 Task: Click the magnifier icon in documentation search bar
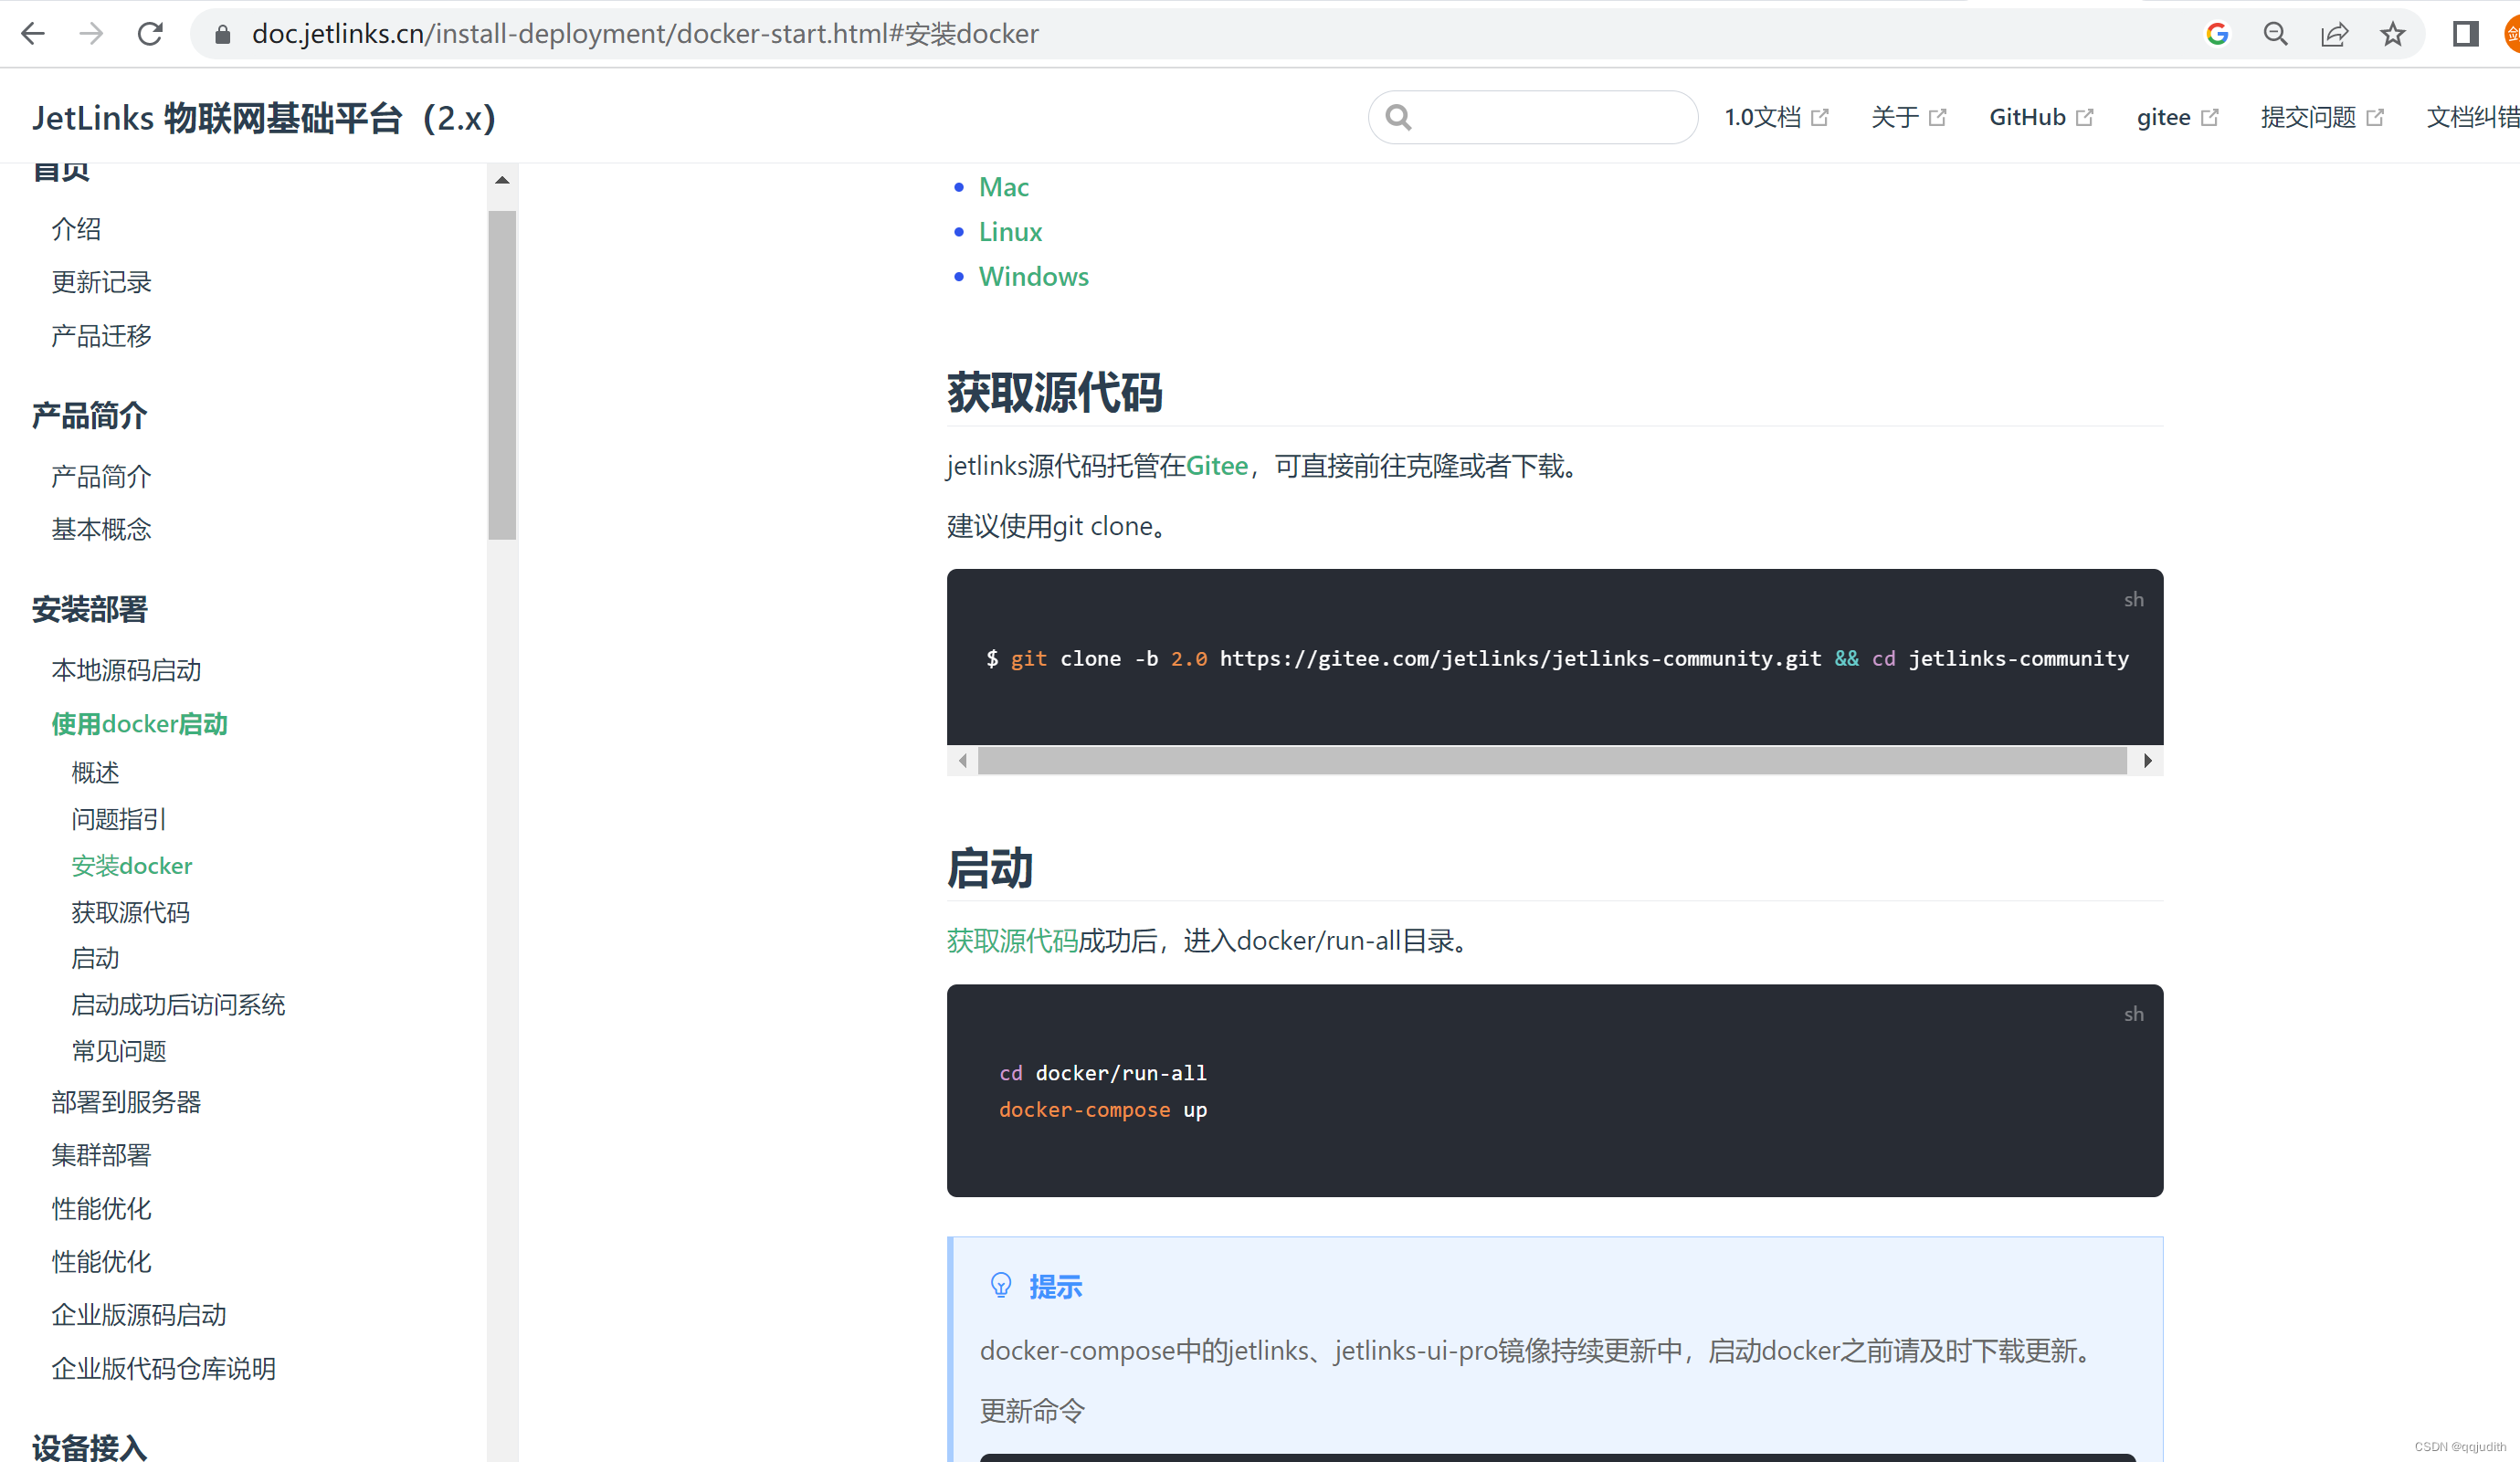point(1398,117)
